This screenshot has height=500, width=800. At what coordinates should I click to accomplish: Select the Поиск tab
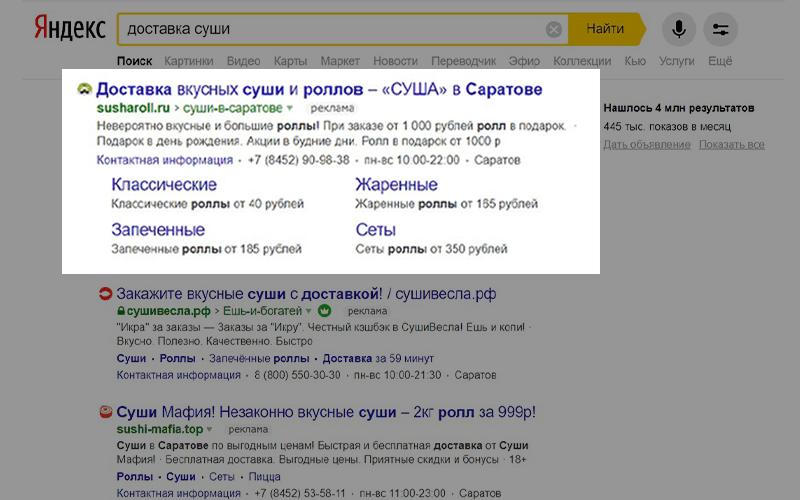134,61
